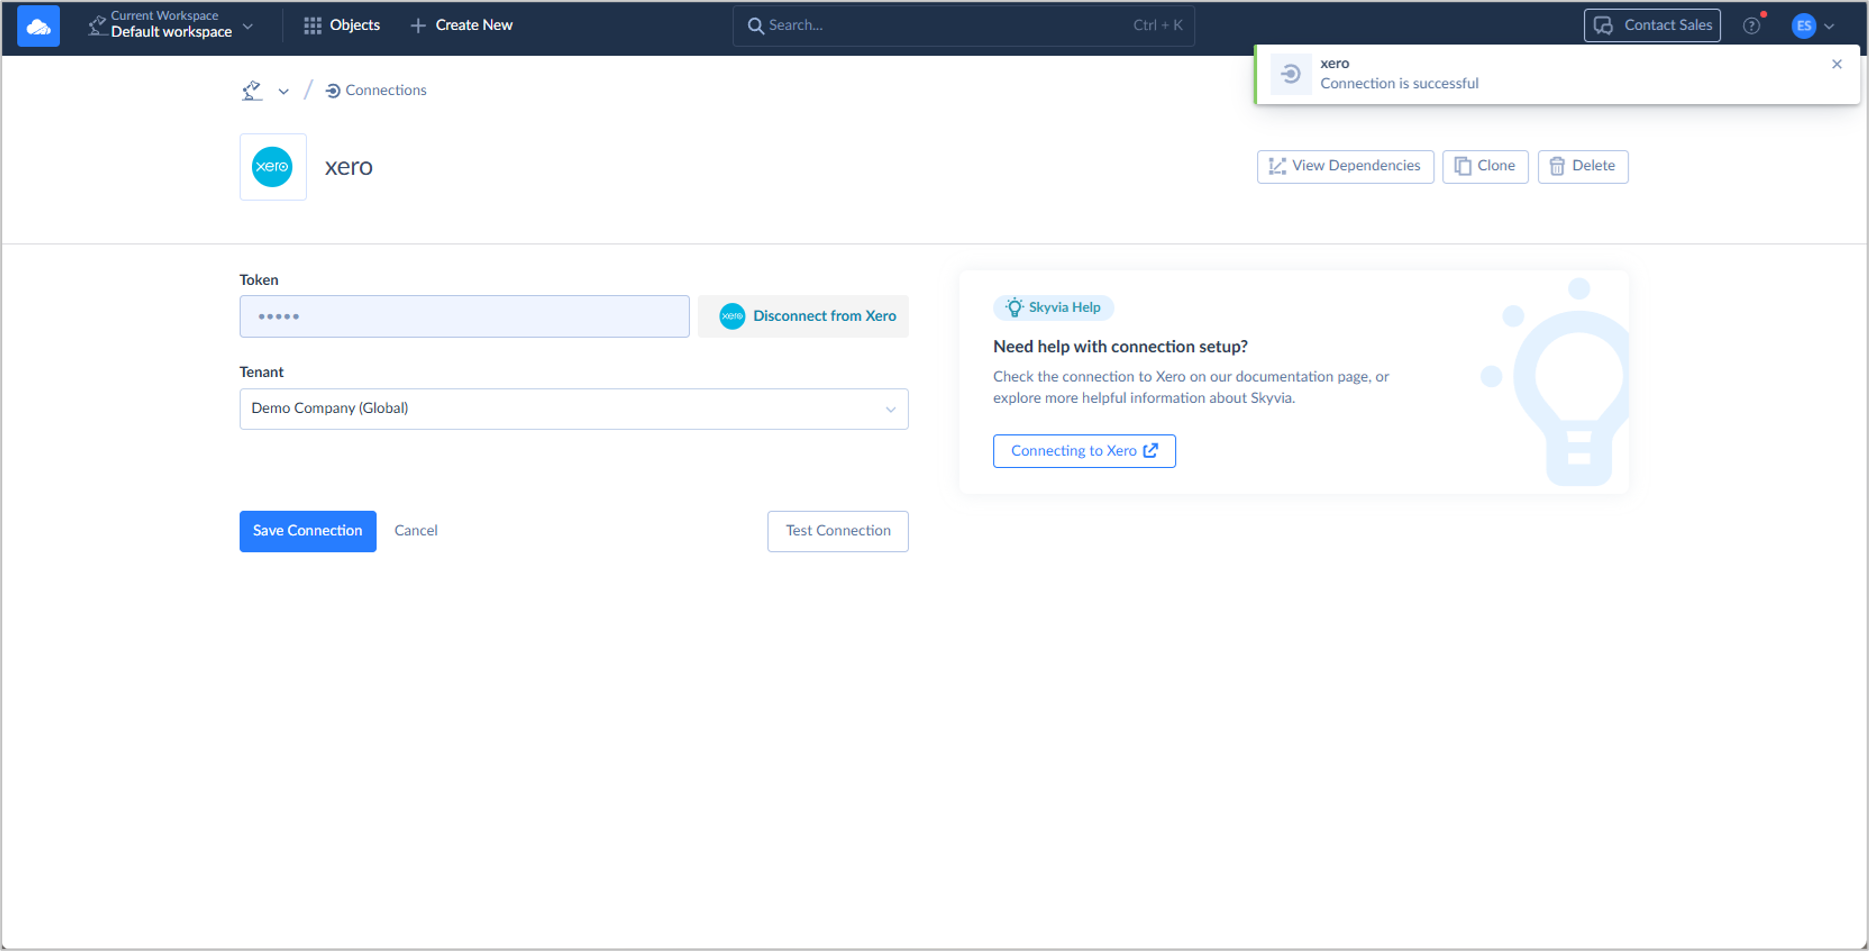
Task: Open the Create New menu
Action: 462,25
